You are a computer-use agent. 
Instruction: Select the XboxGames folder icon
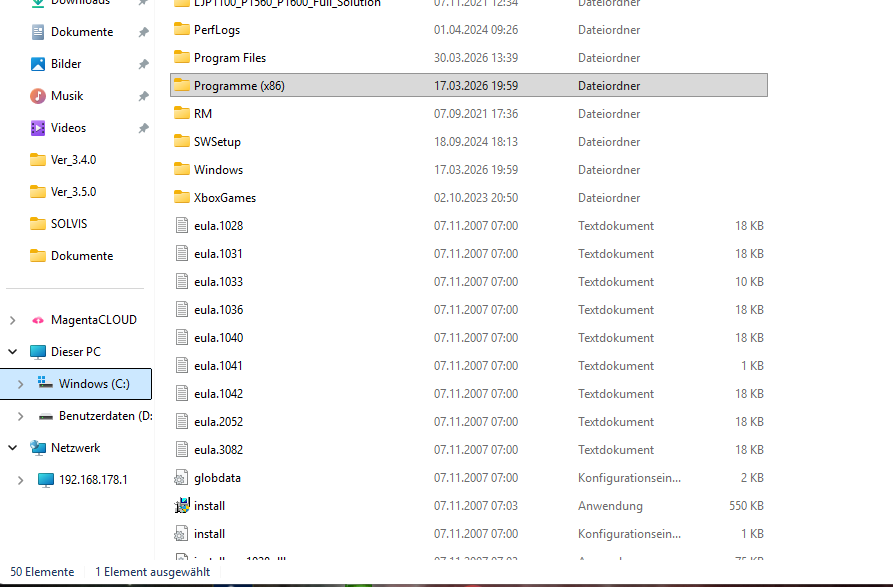pyautogui.click(x=182, y=198)
